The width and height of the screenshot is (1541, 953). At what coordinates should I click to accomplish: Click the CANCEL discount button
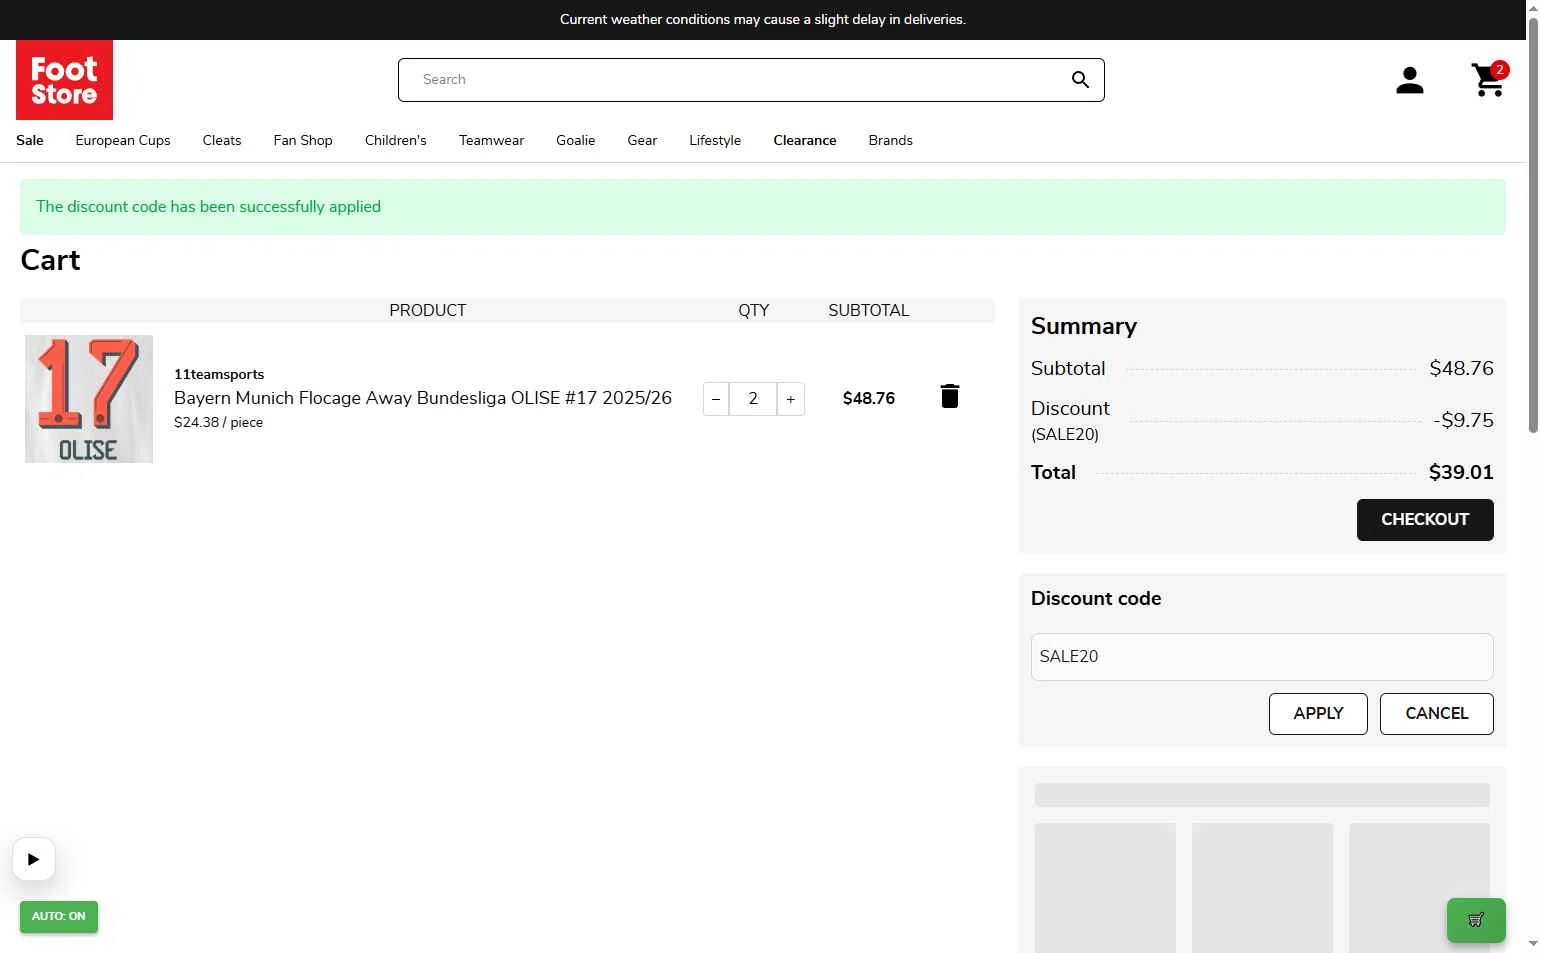(1437, 714)
